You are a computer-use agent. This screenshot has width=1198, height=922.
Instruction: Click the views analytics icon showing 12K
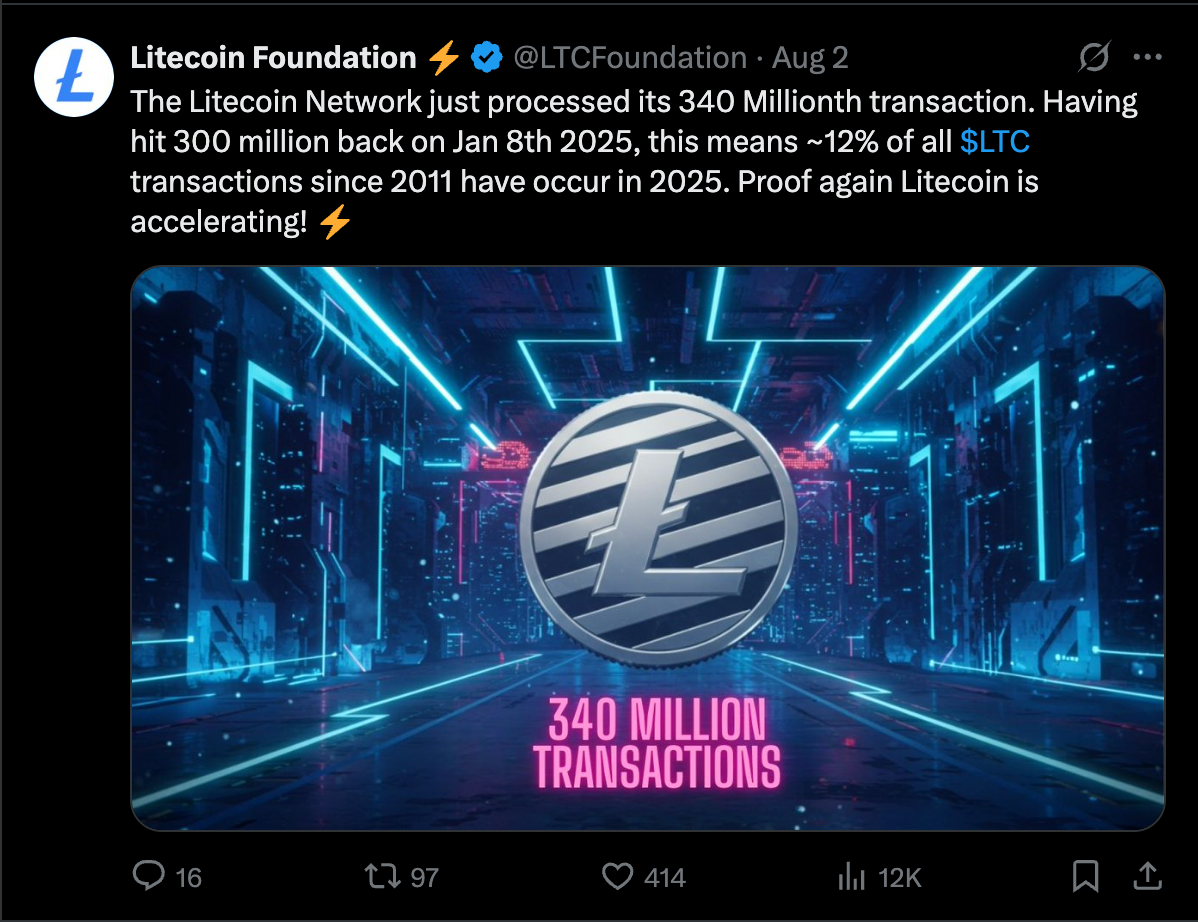tap(852, 877)
